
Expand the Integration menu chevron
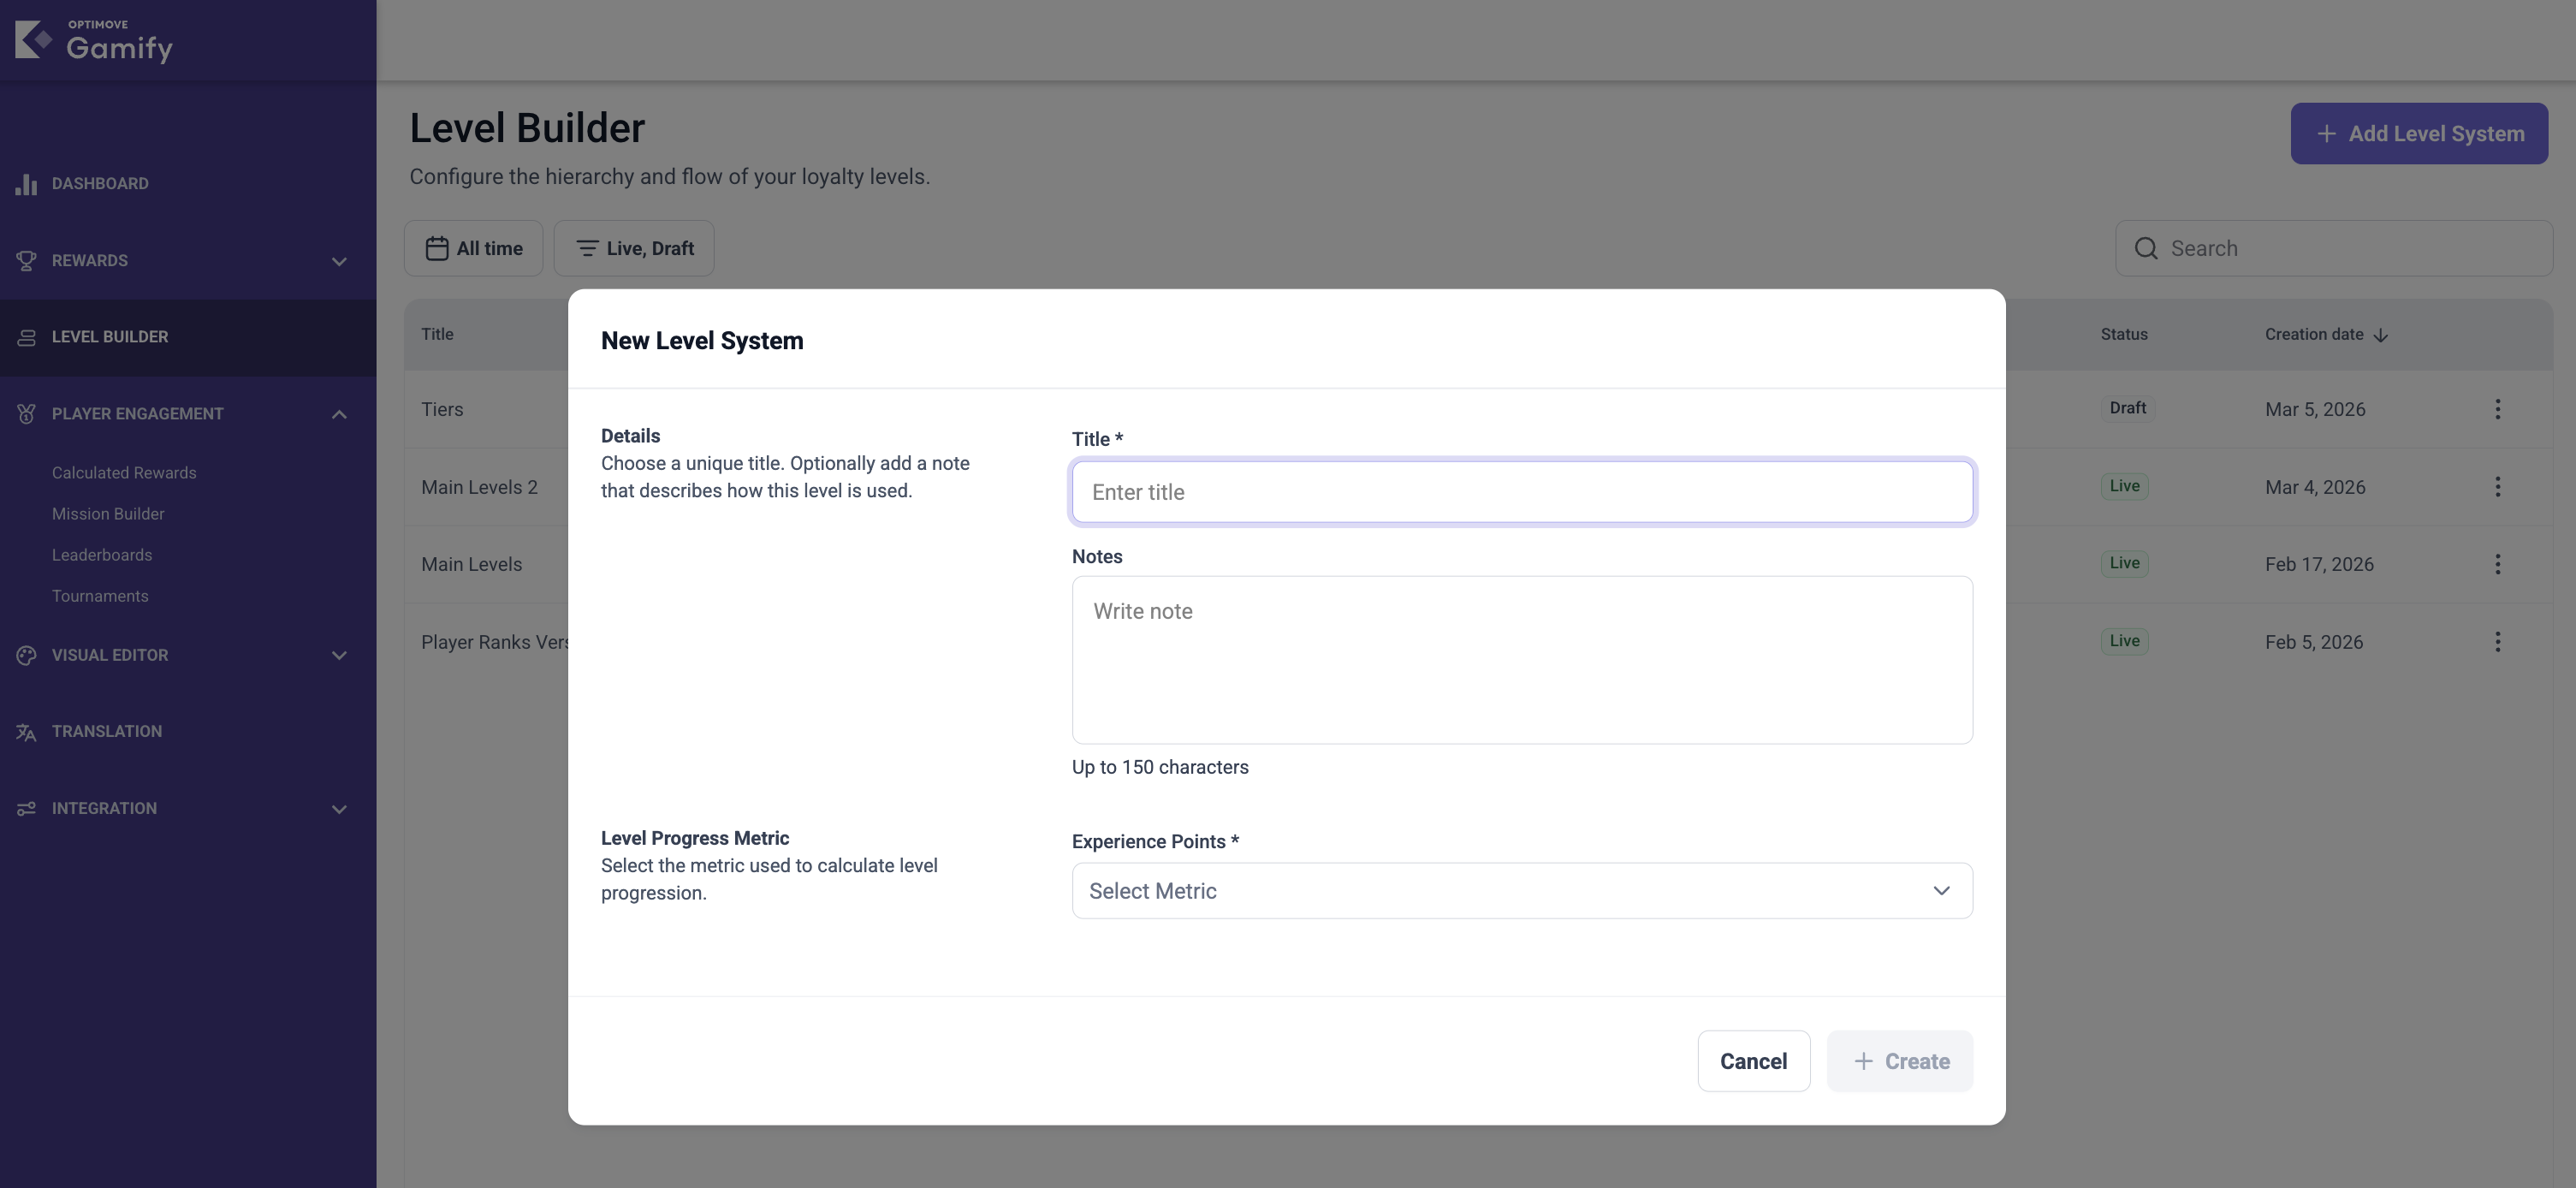(339, 809)
